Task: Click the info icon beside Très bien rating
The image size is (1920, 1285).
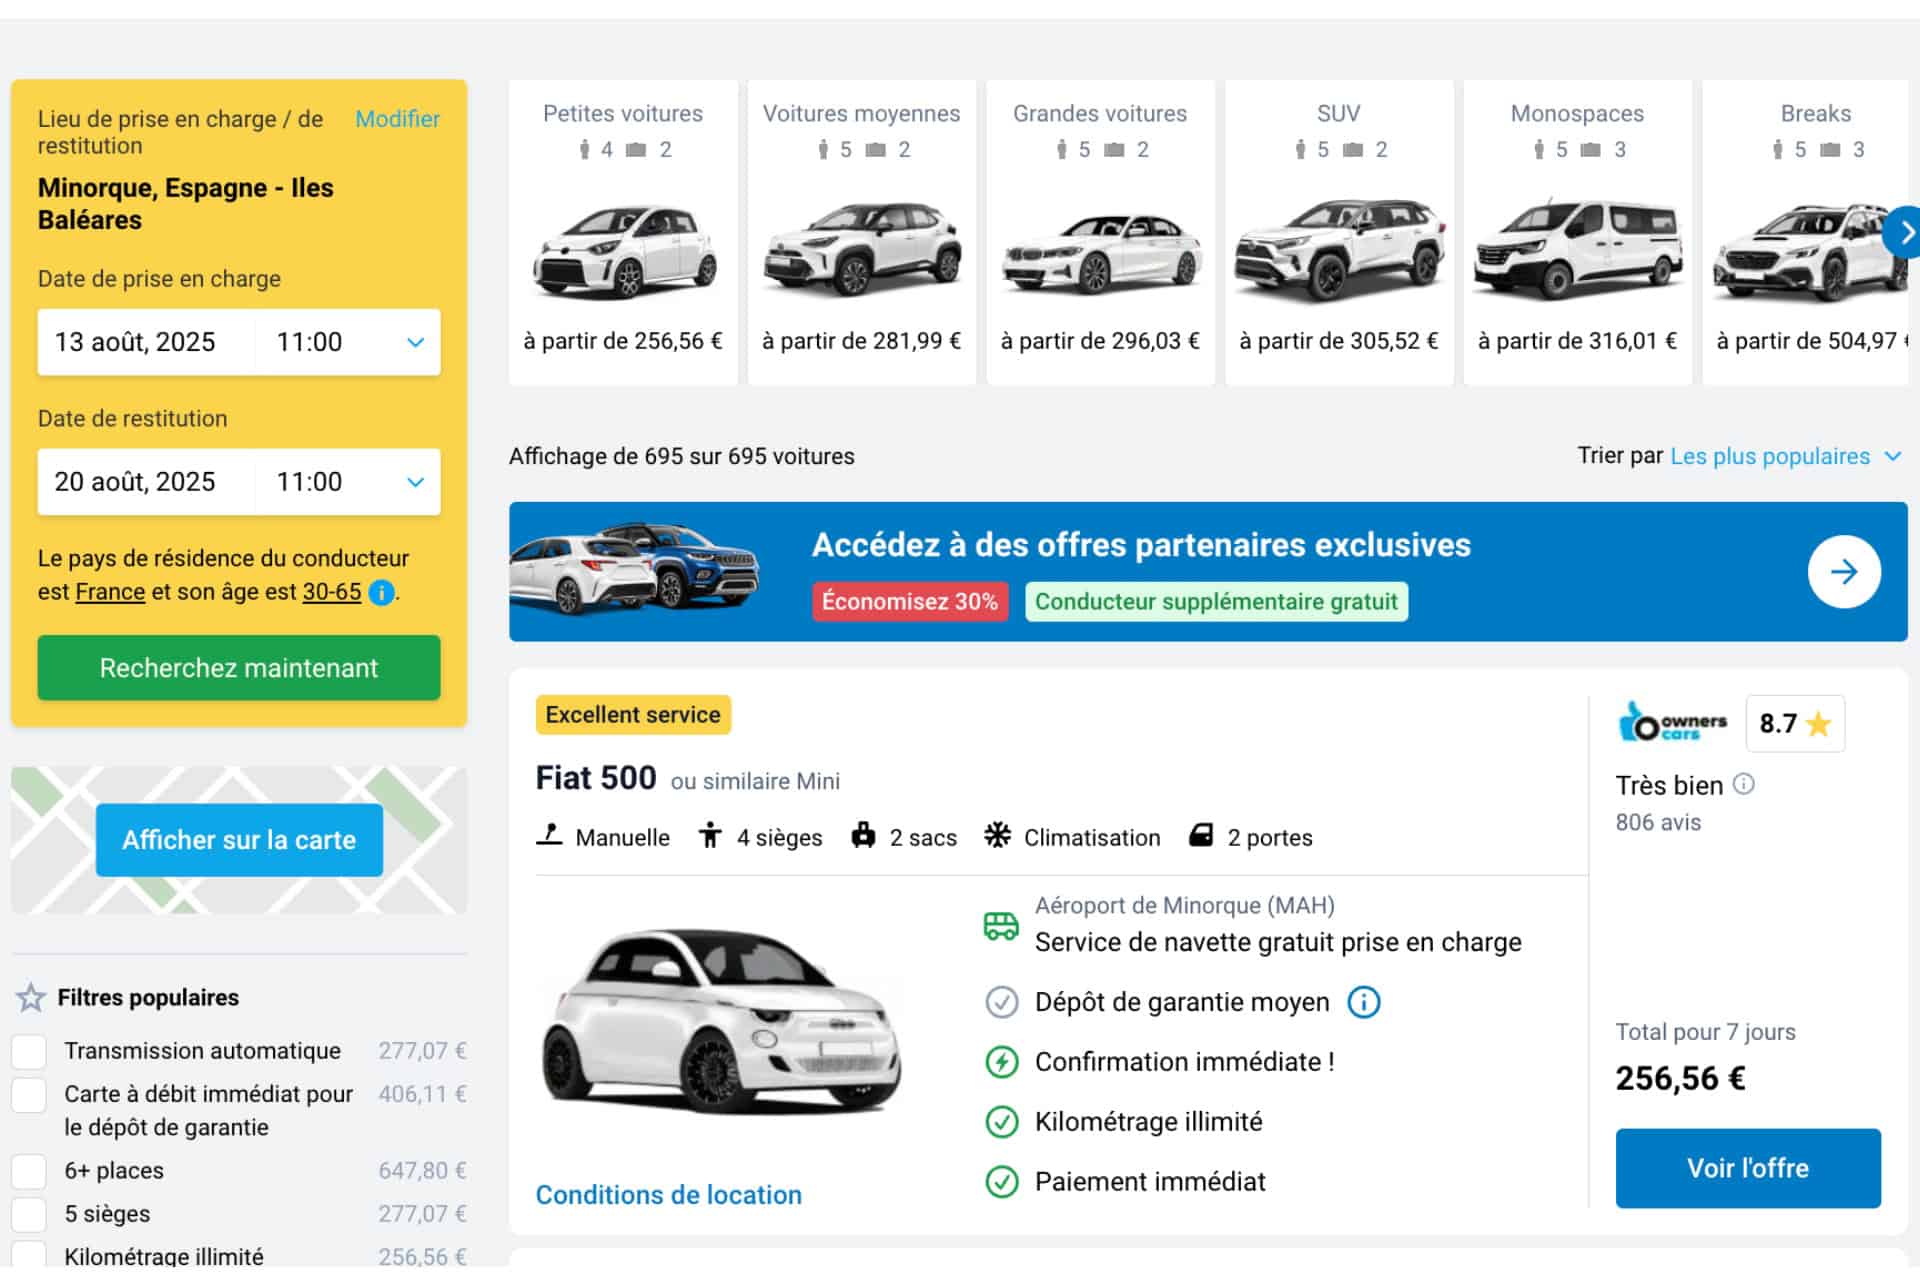Action: click(1743, 784)
